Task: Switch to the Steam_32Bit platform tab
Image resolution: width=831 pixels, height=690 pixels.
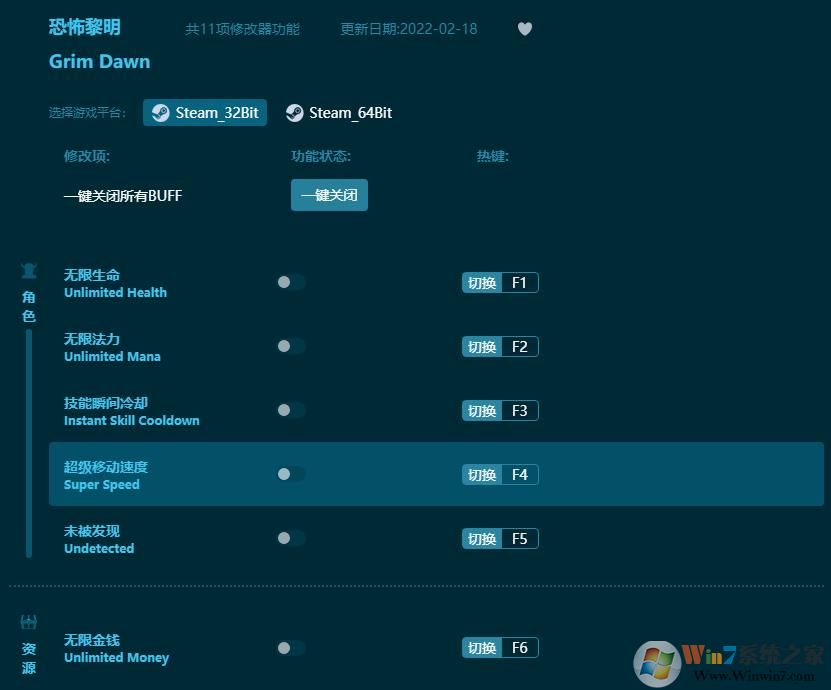Action: pyautogui.click(x=204, y=113)
